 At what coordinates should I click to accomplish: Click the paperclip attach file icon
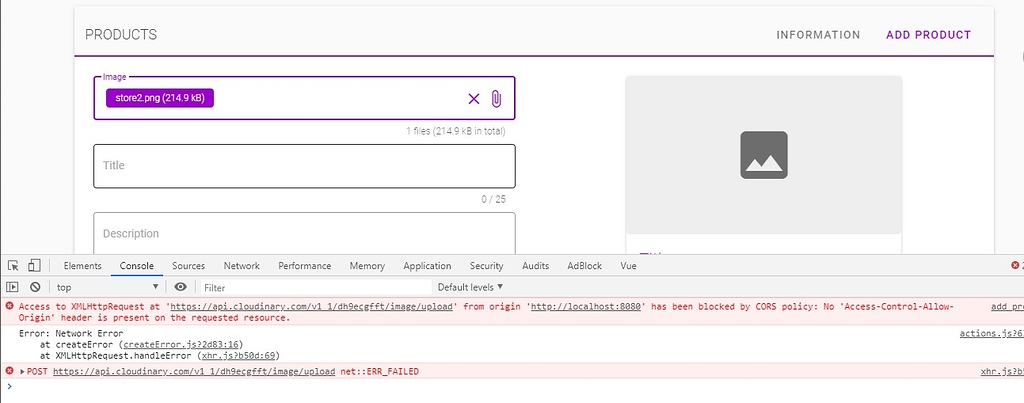pyautogui.click(x=496, y=98)
